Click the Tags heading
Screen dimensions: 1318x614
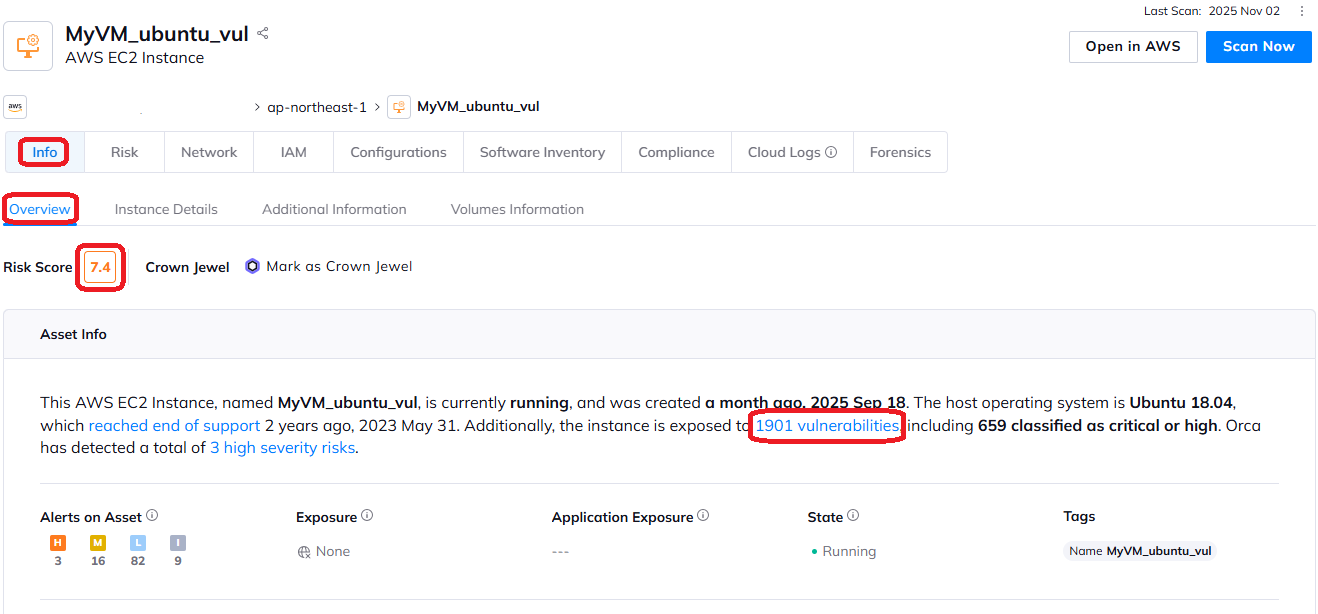(1079, 517)
